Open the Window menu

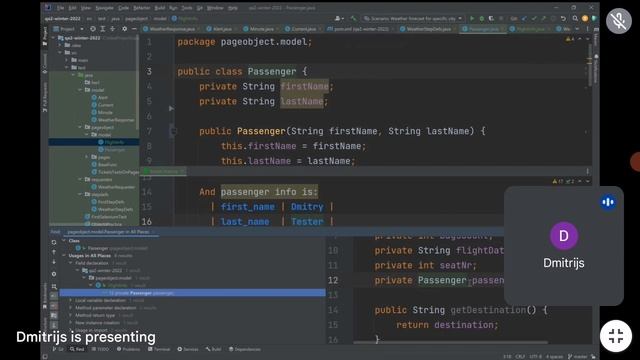click(x=215, y=8)
